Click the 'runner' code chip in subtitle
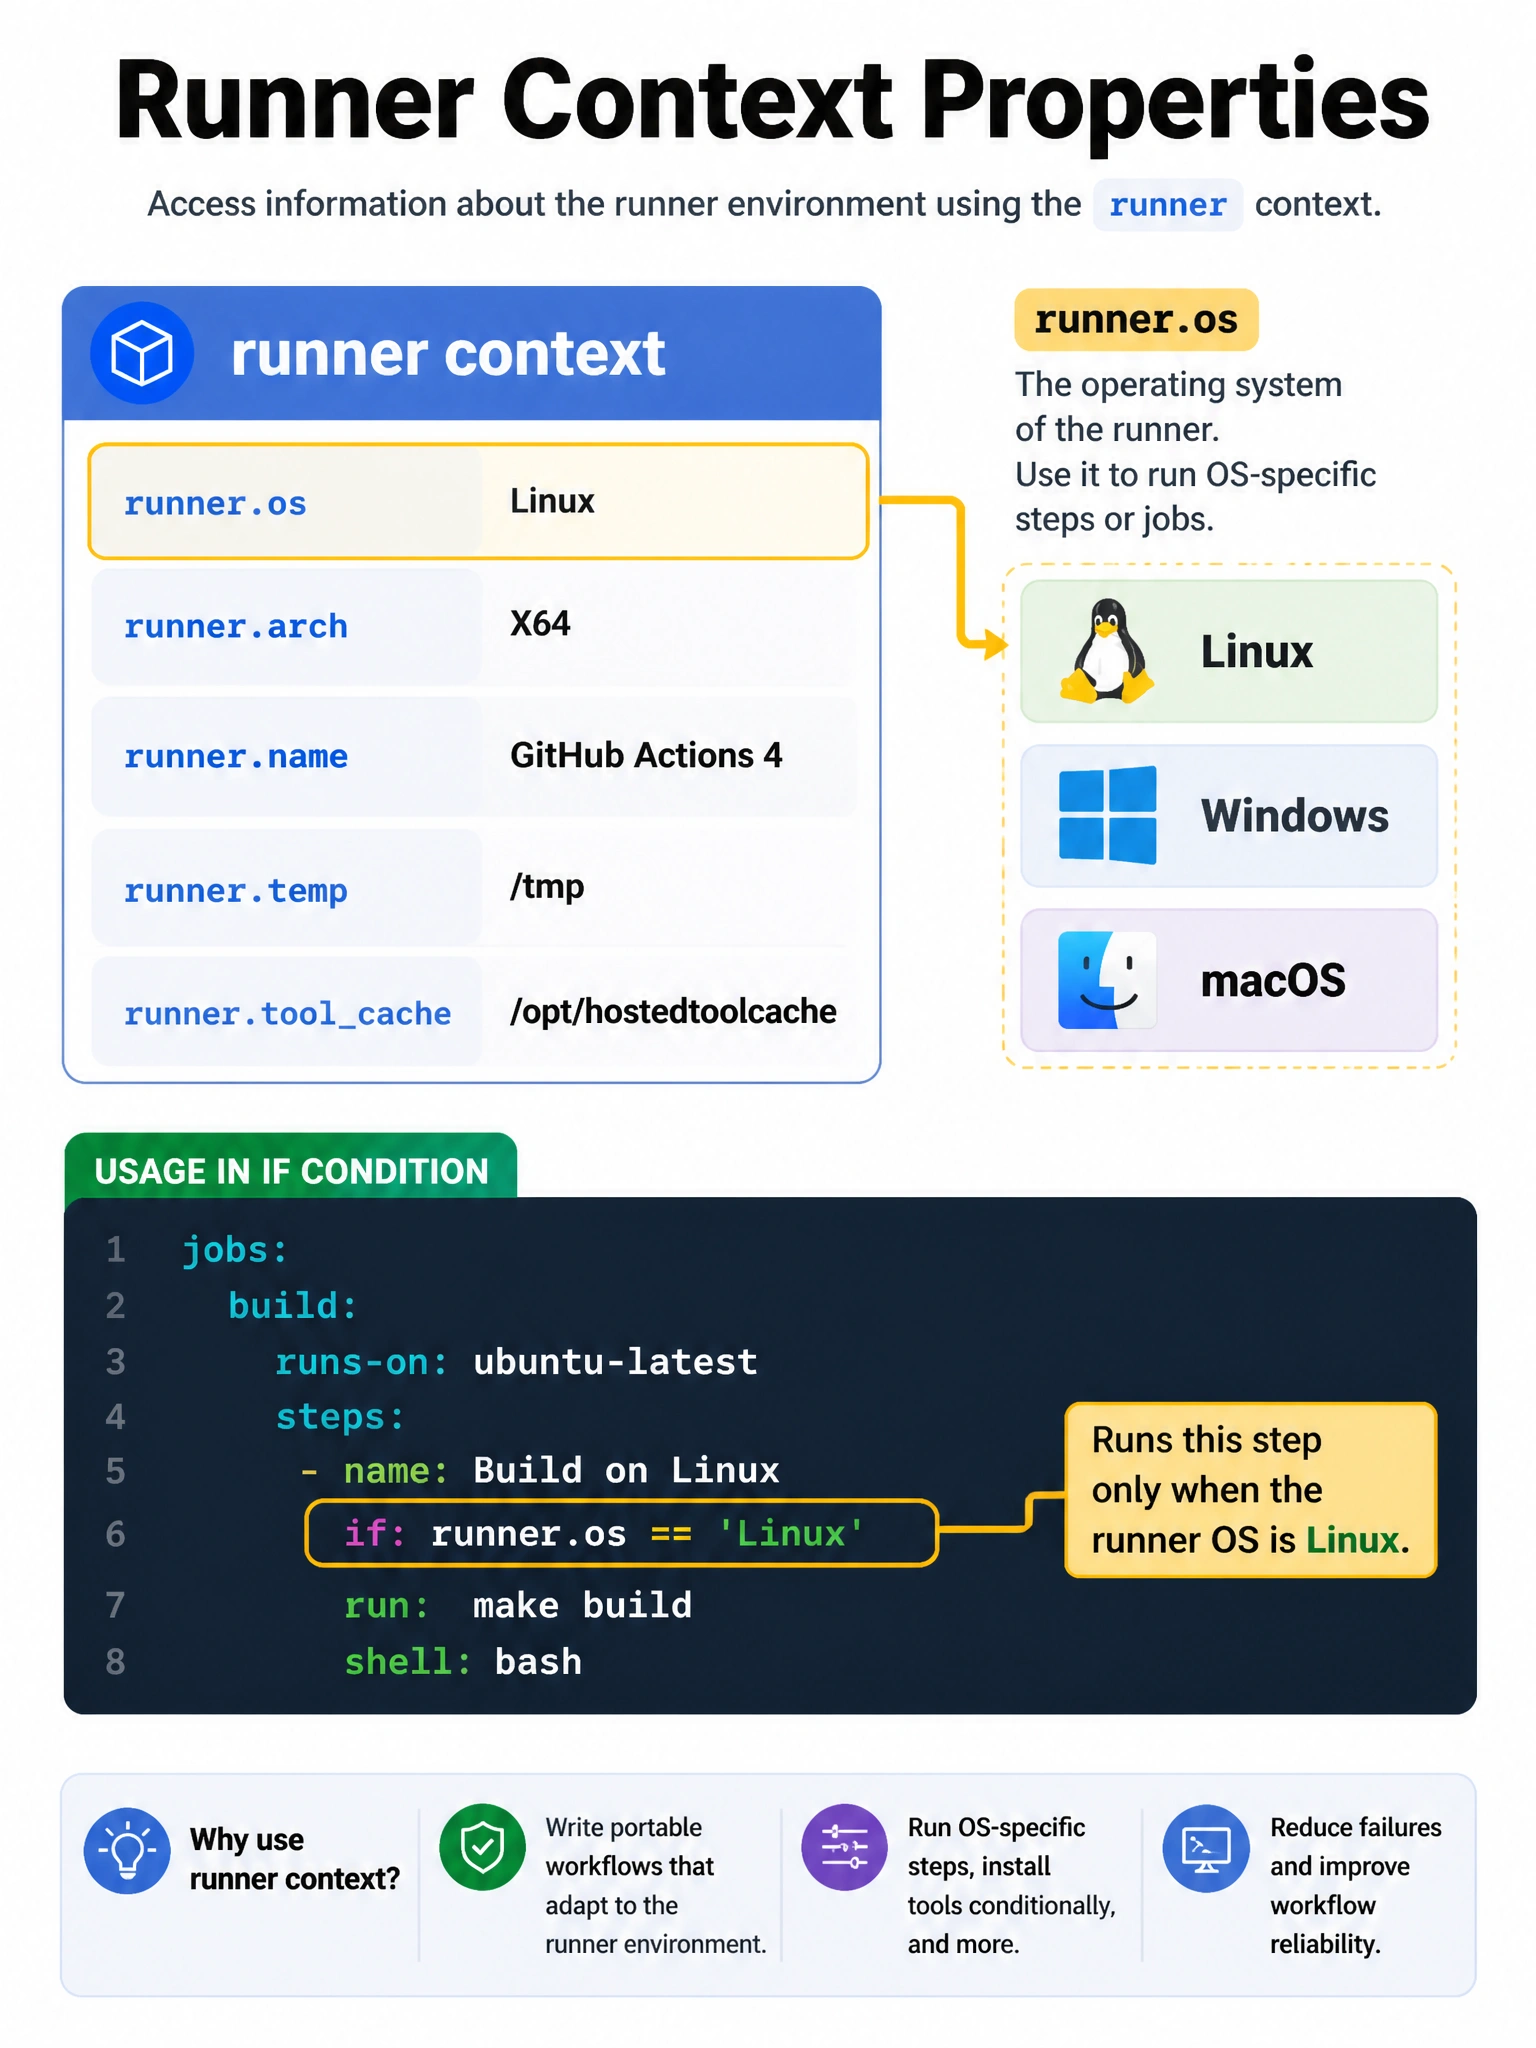This screenshot has width=1536, height=2048. pyautogui.click(x=1167, y=205)
